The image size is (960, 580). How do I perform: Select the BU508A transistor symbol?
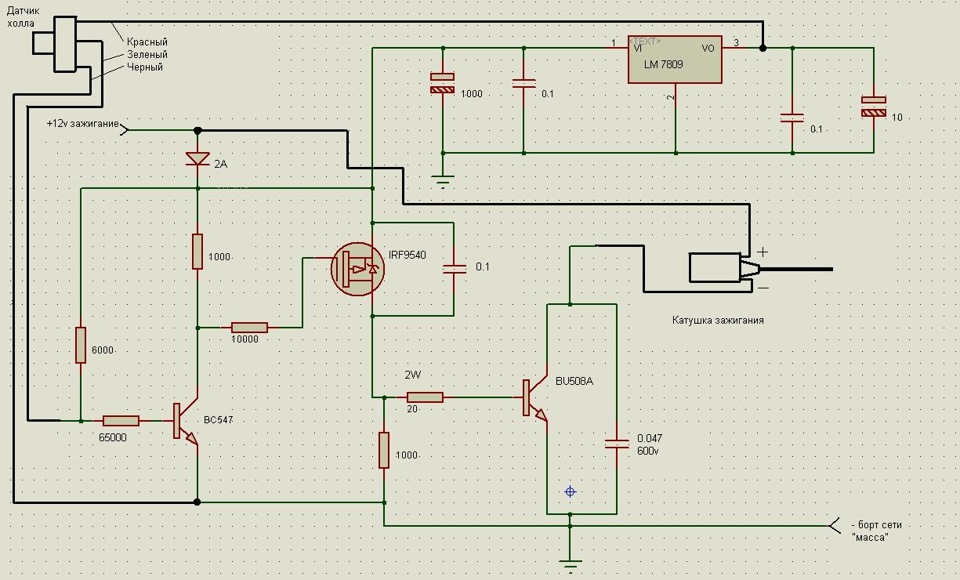535,398
